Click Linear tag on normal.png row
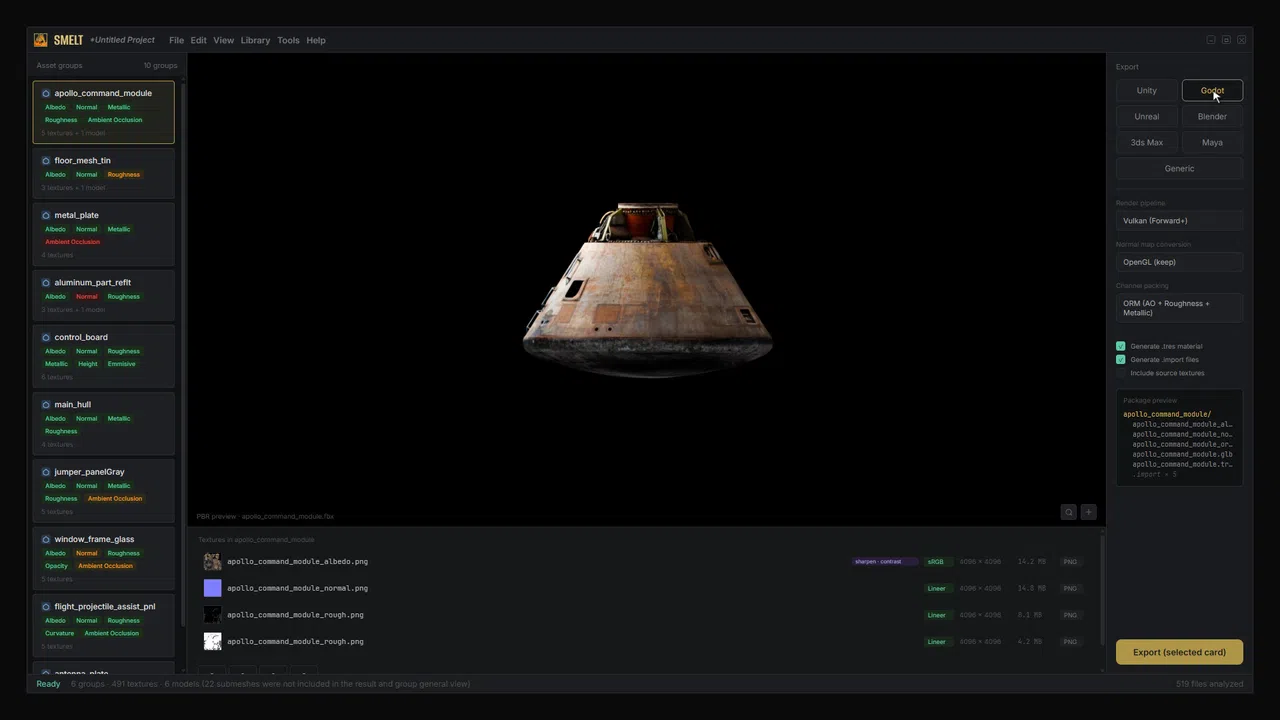 (x=936, y=588)
